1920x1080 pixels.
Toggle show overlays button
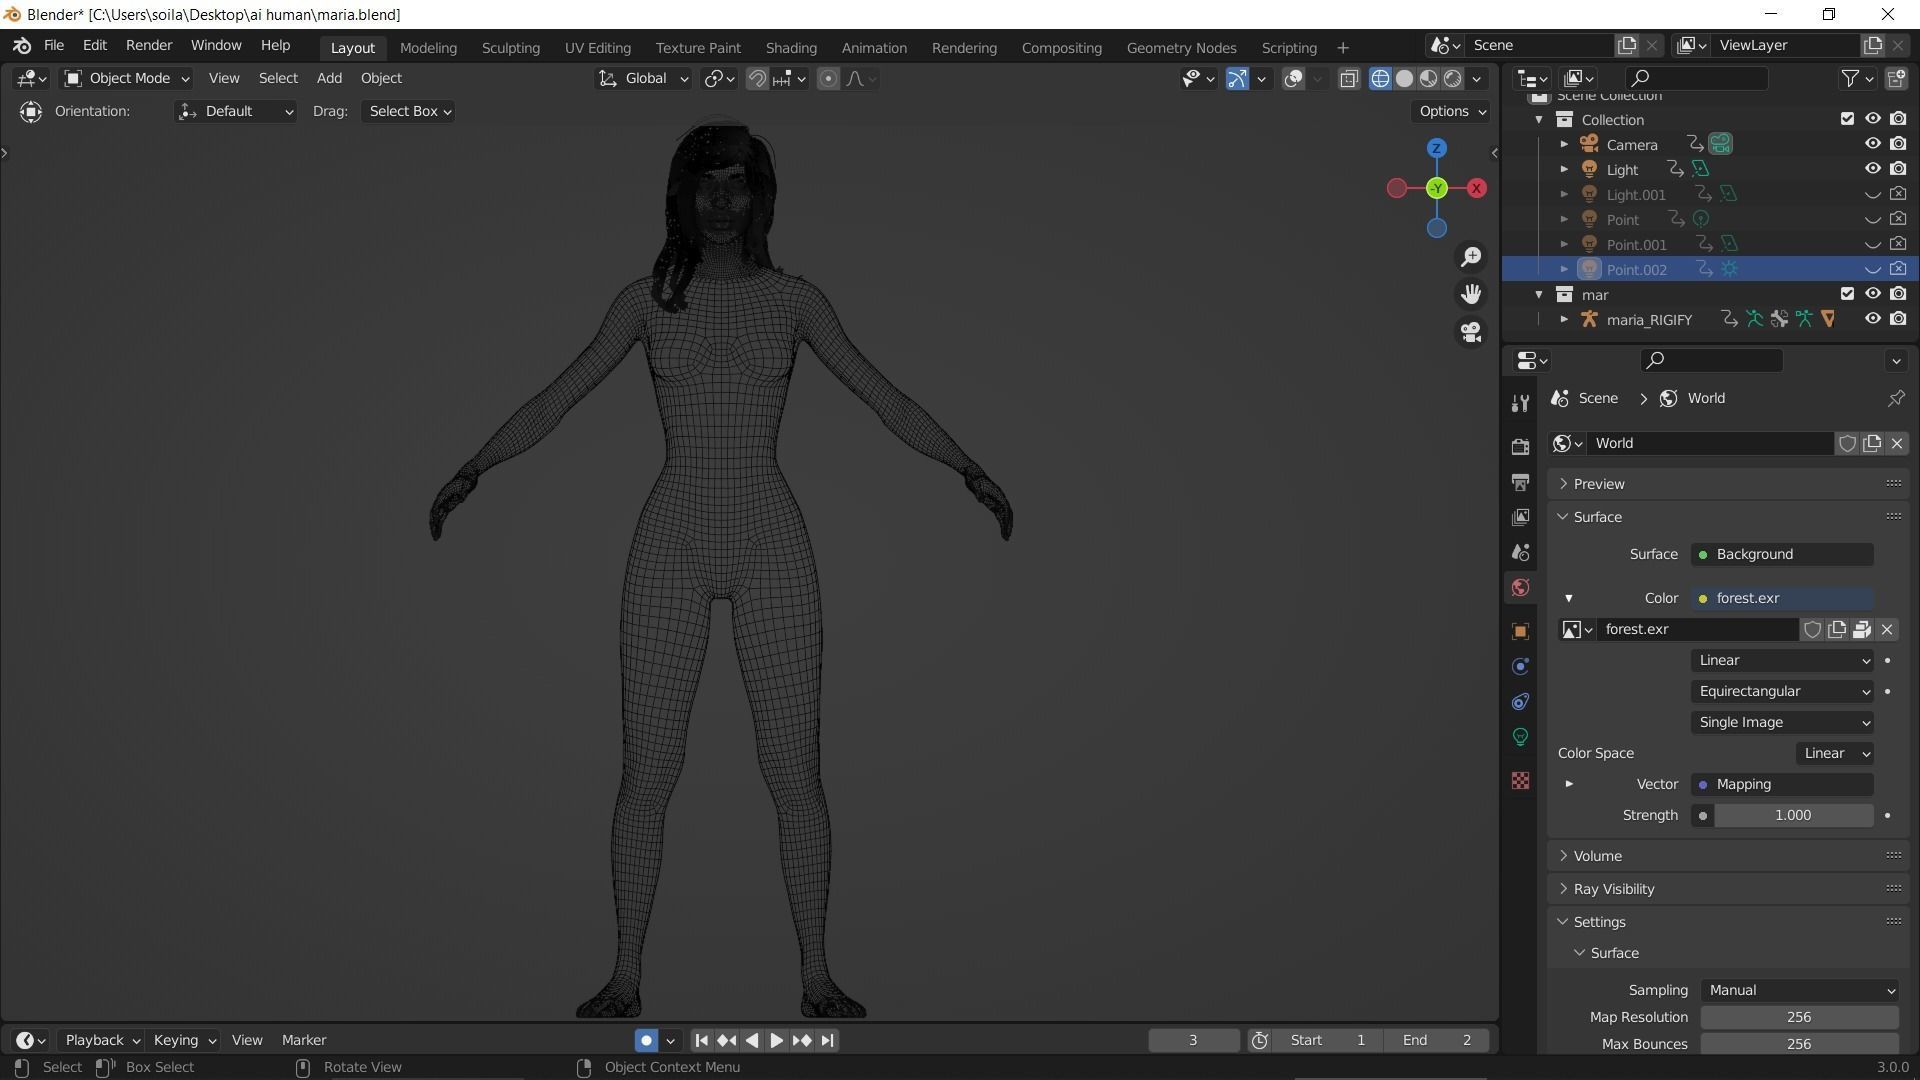click(1293, 79)
